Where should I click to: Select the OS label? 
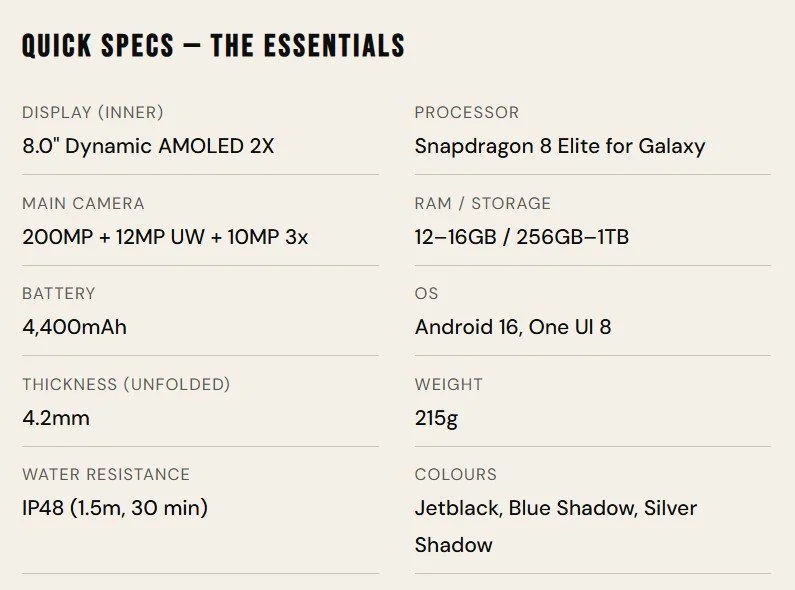coord(427,293)
